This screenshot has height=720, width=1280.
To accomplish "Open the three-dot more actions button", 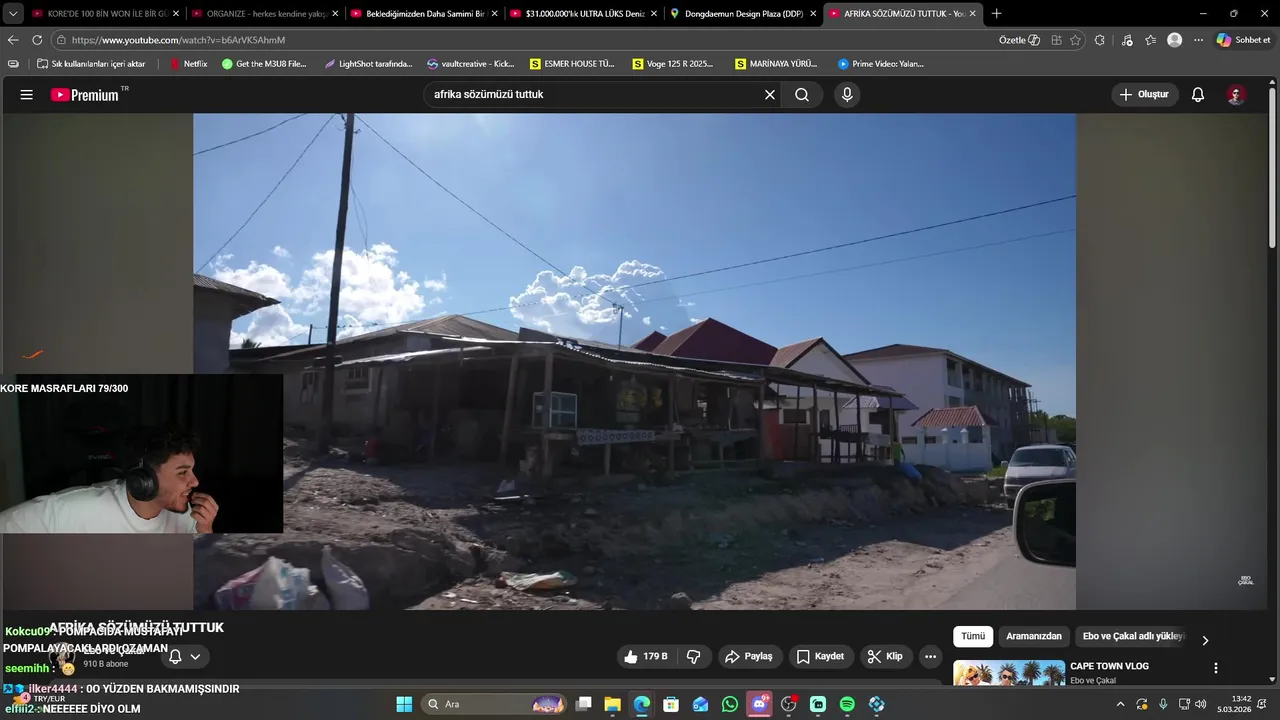I will (x=931, y=657).
